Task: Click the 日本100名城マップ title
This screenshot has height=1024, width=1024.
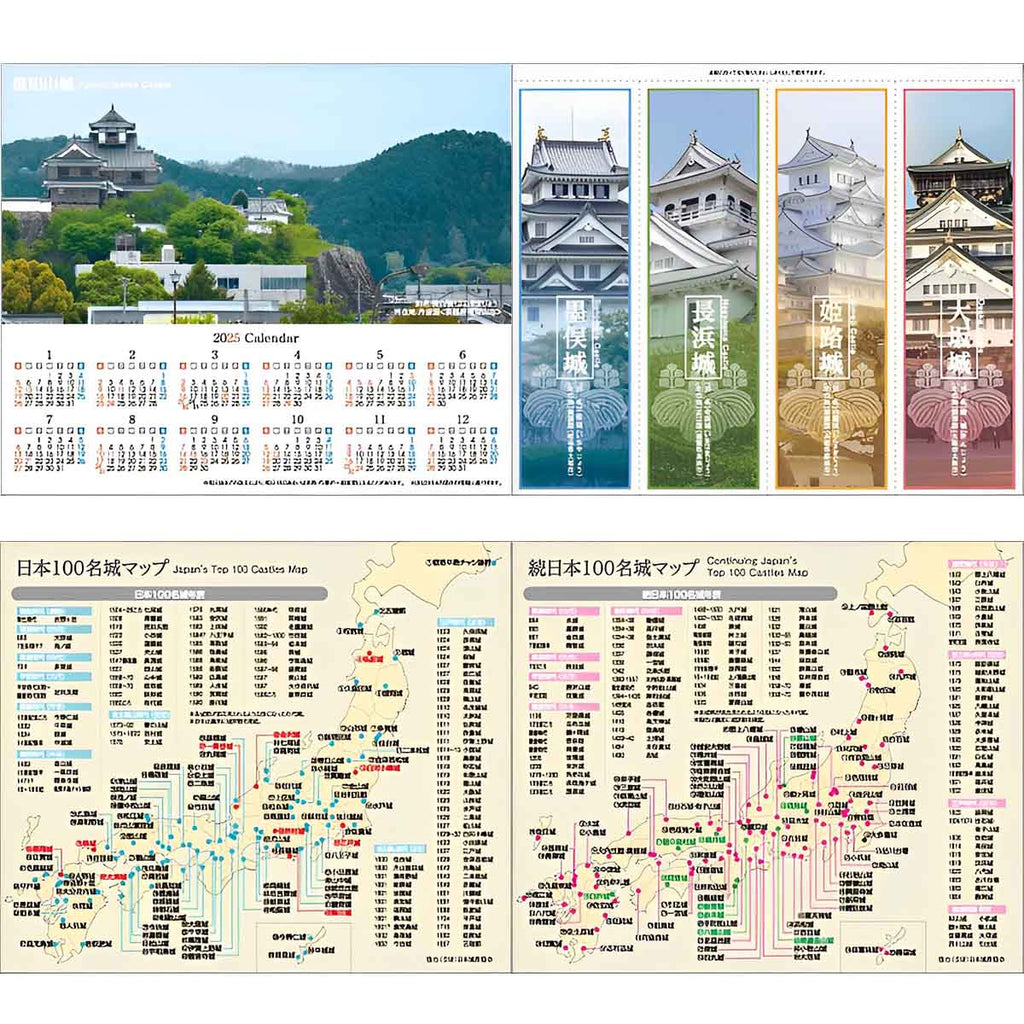Action: click(92, 567)
